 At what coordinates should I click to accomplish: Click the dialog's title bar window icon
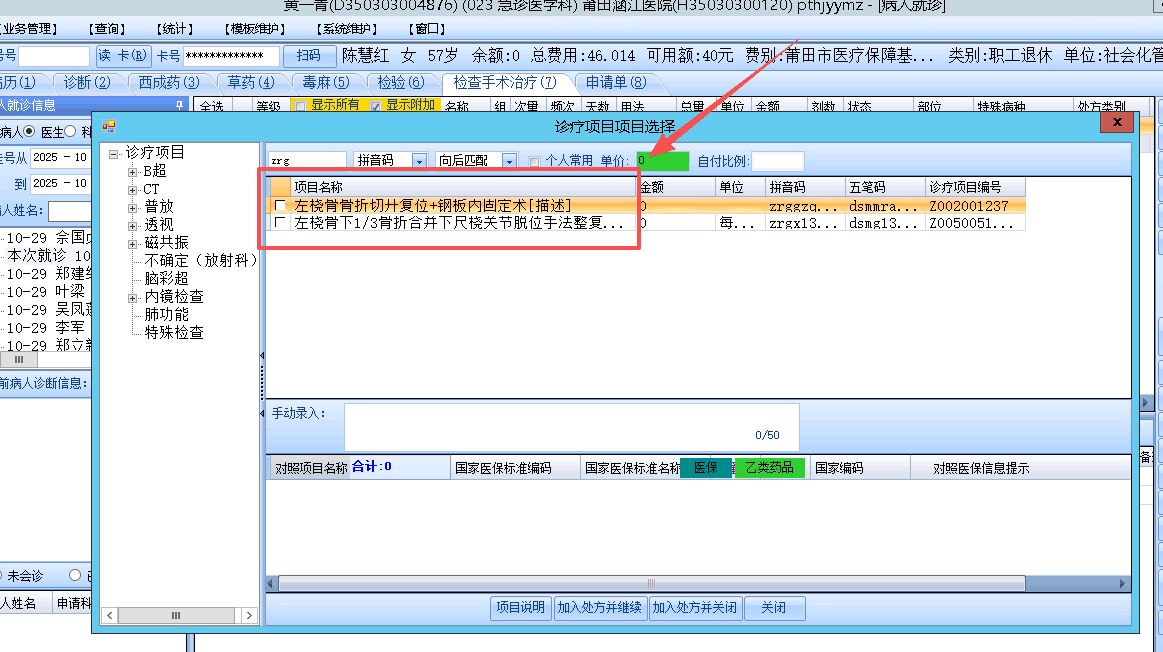point(109,126)
